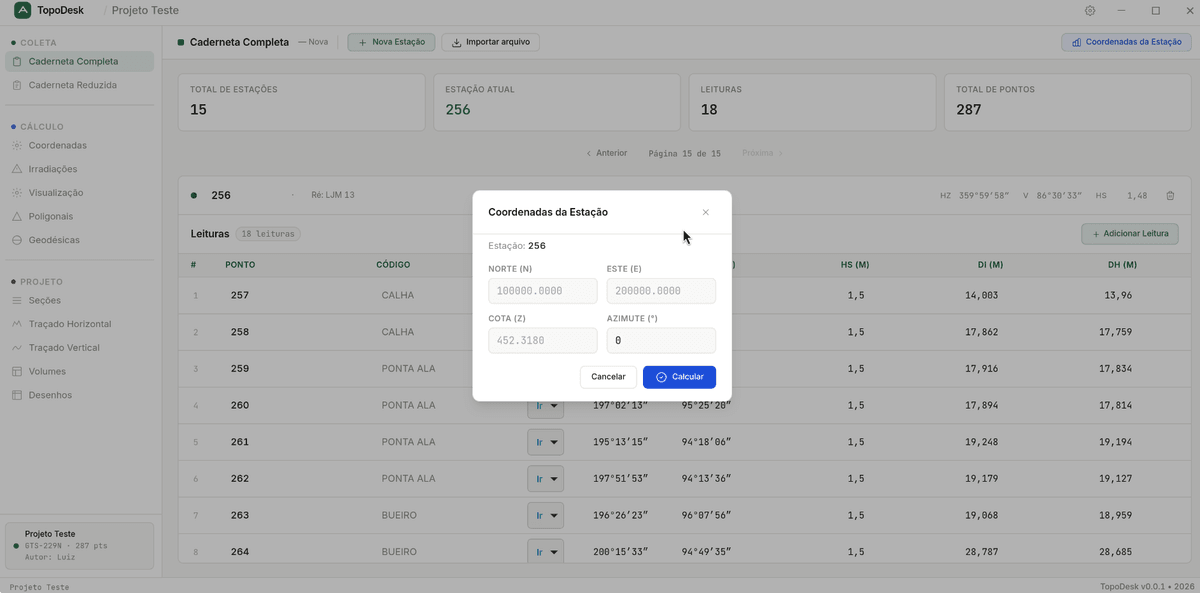
Task: Click the 18 leituras badge
Action: point(268,234)
